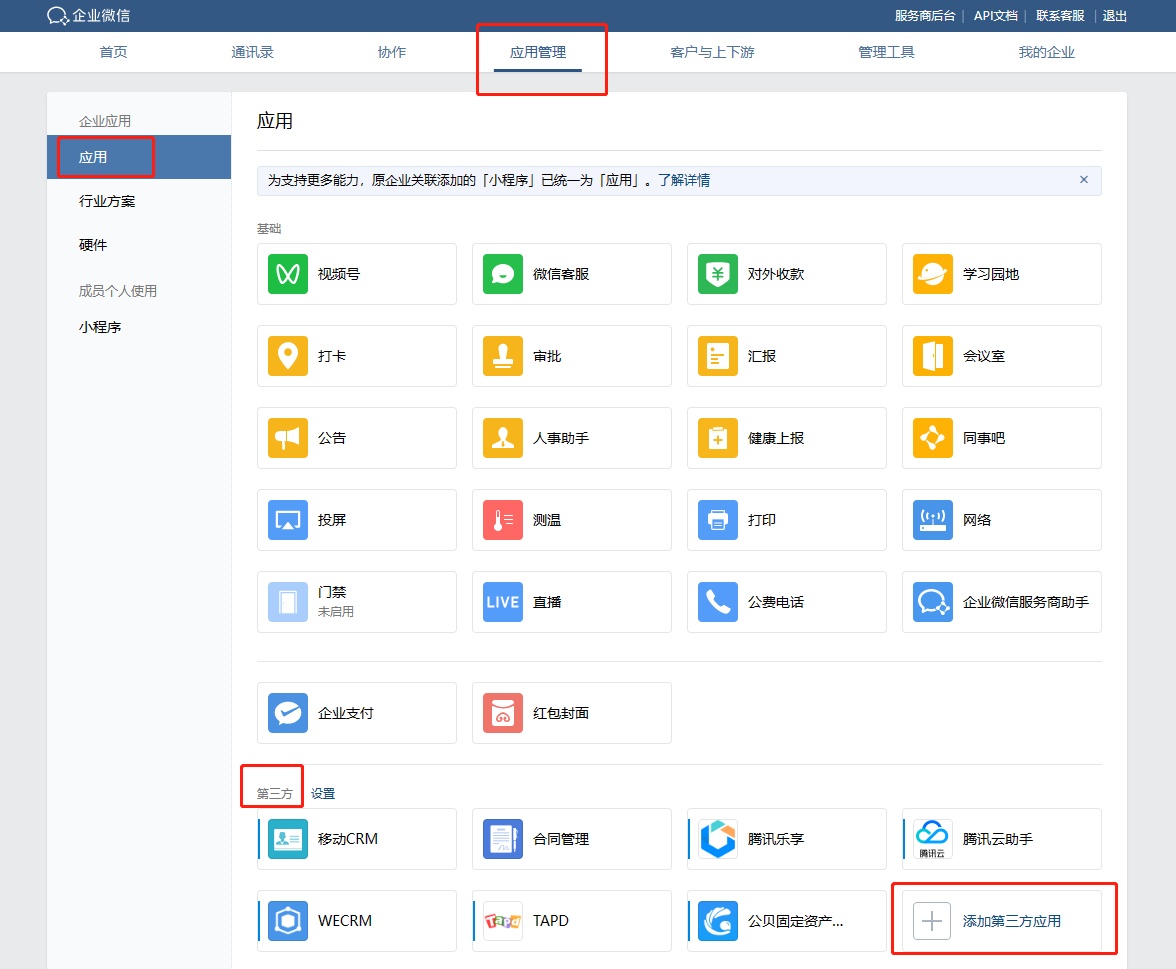Open the 企业微信服务商助手 icon
1176x969 pixels.
pos(932,602)
